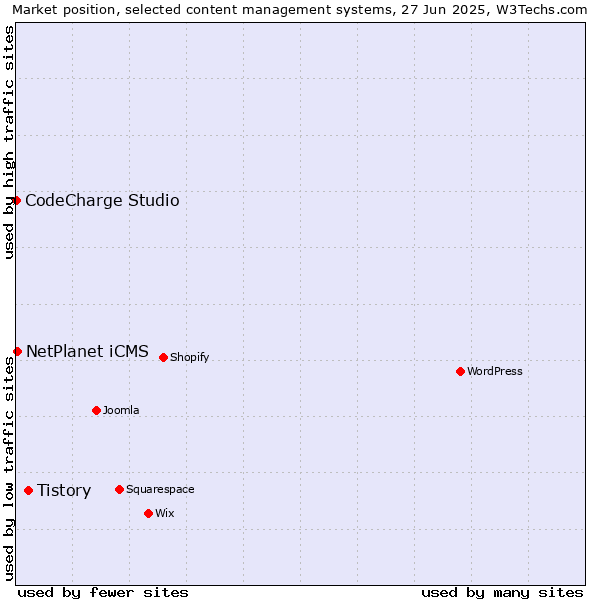This screenshot has width=600, height=600.
Task: Select the Squarespace data point
Action: tap(119, 489)
